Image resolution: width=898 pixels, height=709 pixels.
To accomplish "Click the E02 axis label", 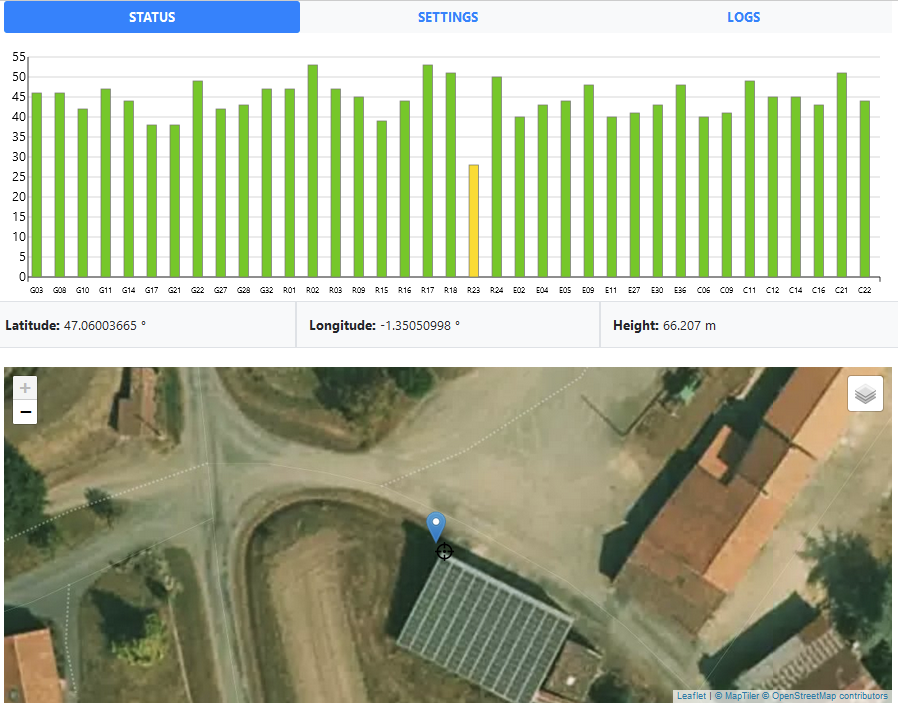I will [519, 290].
